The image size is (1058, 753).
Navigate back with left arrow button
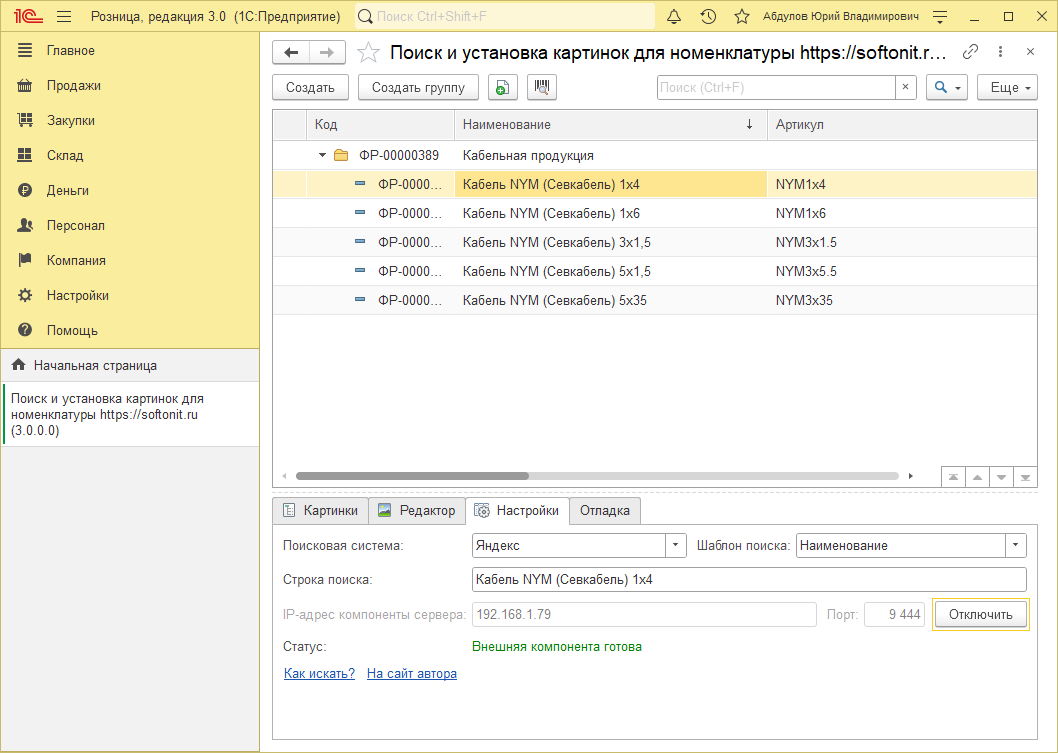291,53
